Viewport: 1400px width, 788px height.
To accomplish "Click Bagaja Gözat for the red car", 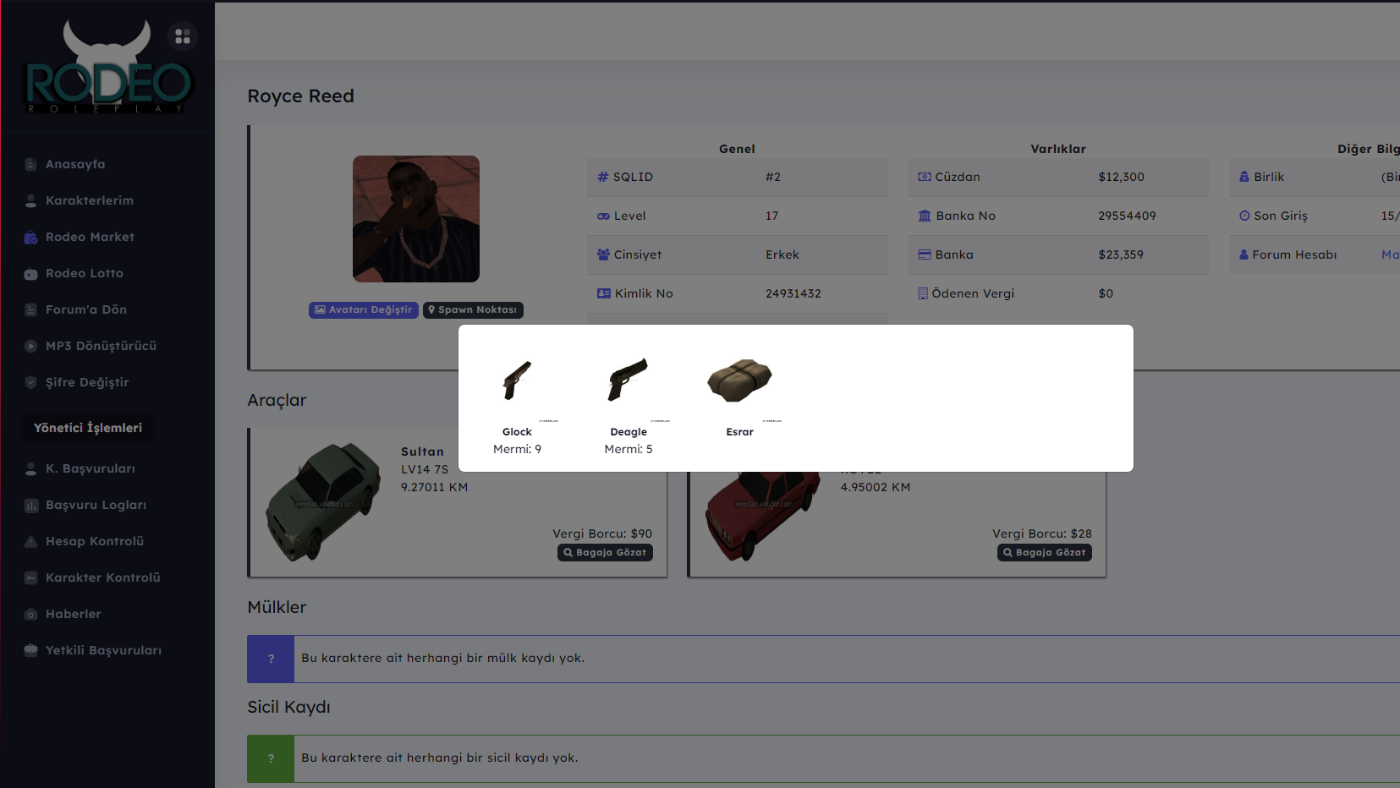I will point(1044,552).
